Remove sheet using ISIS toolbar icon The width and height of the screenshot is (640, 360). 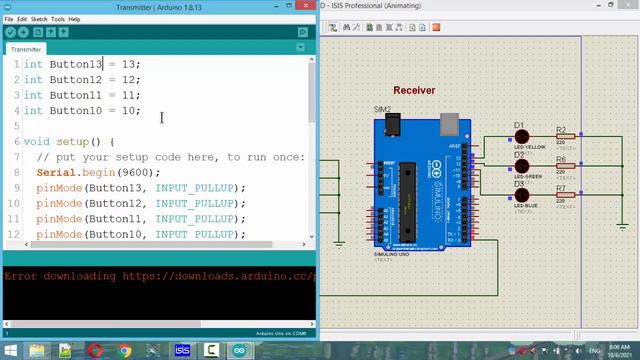pyautogui.click(x=422, y=27)
